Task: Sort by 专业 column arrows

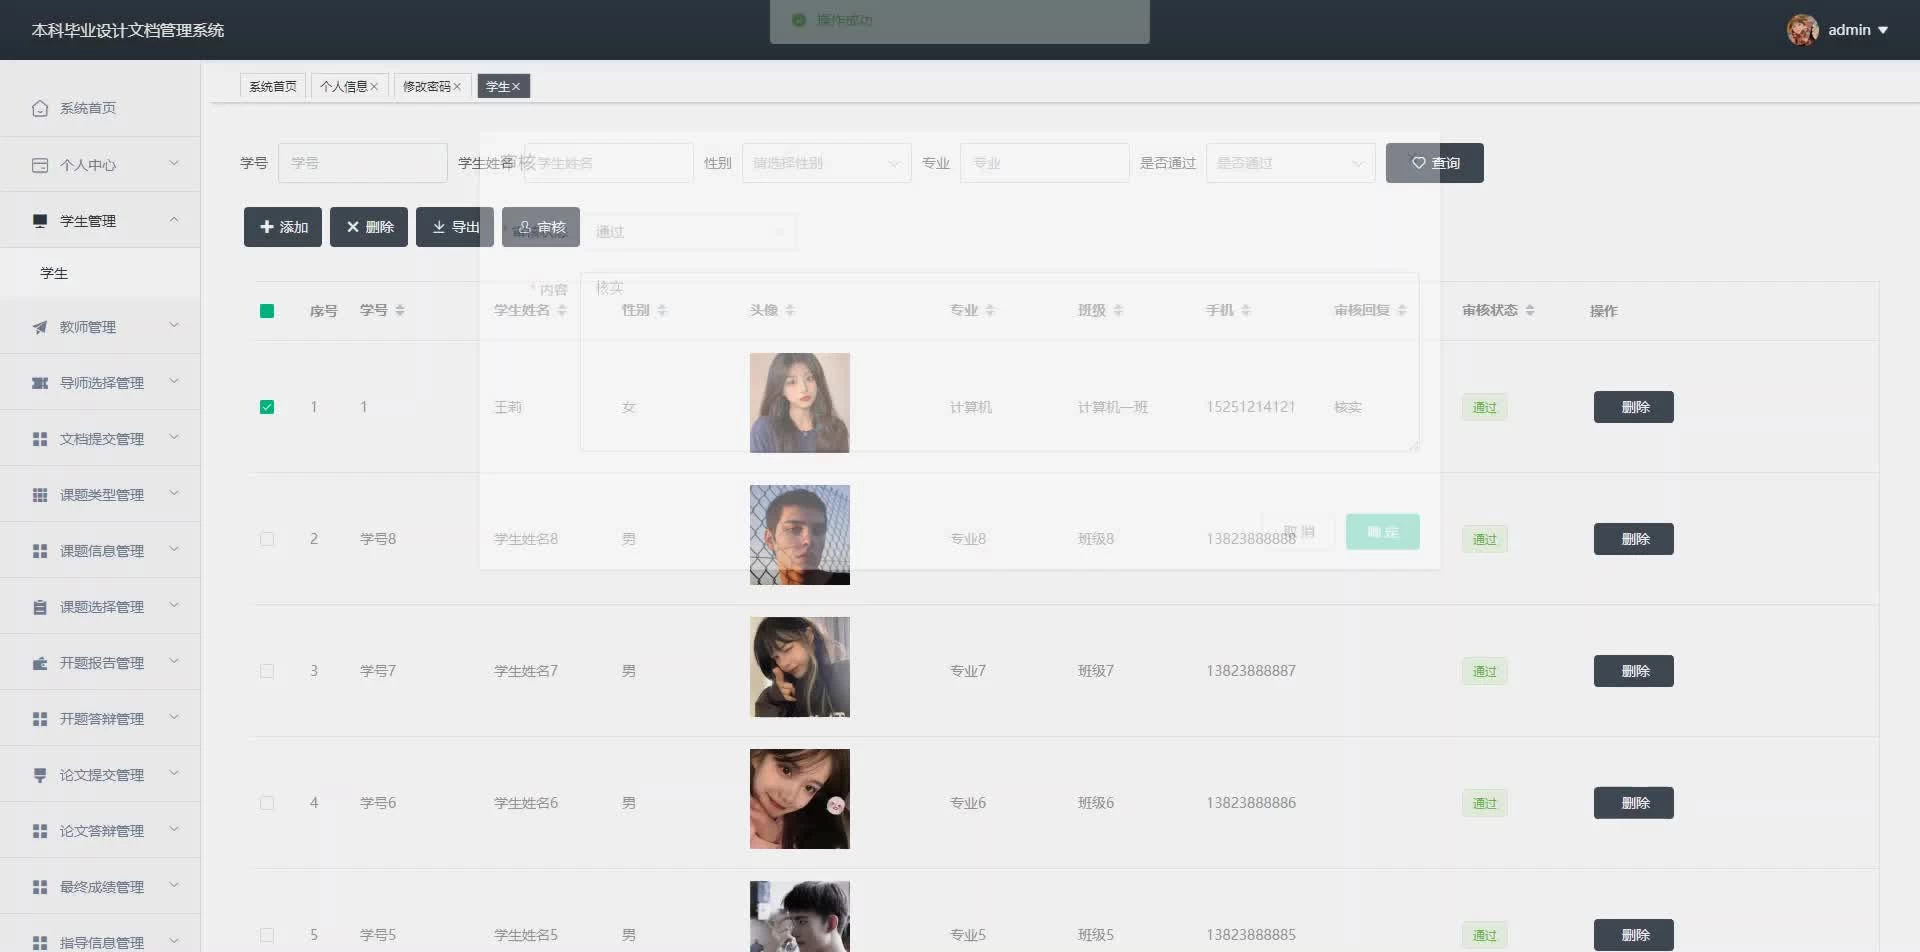Action: point(990,310)
